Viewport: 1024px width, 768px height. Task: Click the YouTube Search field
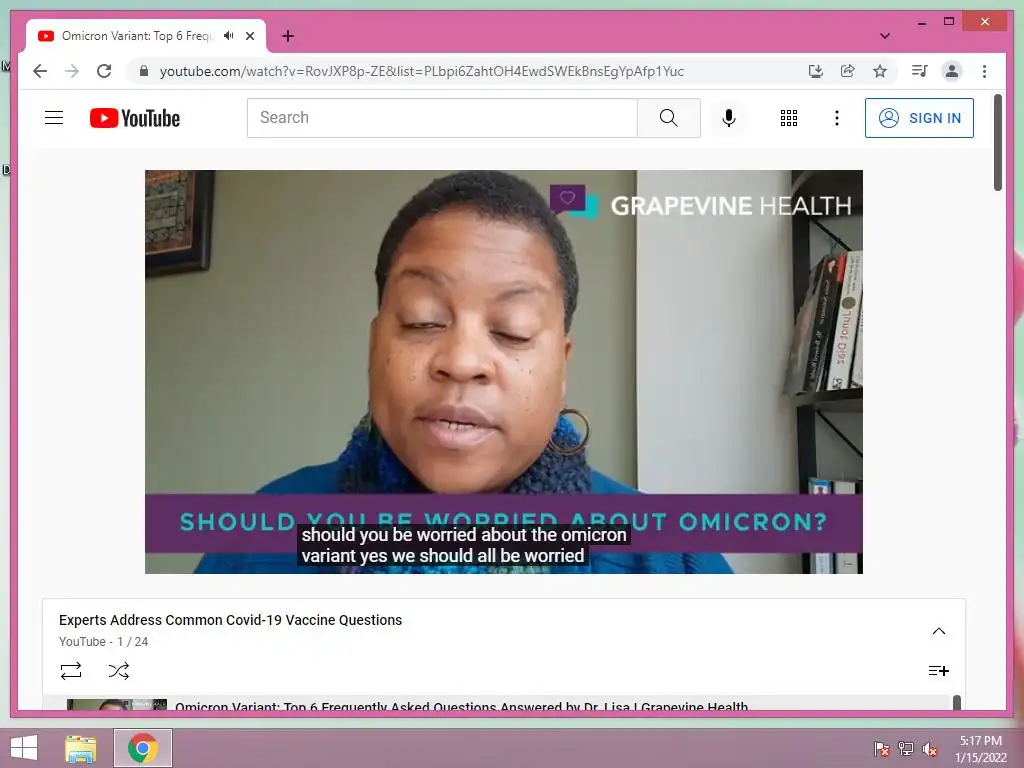(x=442, y=118)
